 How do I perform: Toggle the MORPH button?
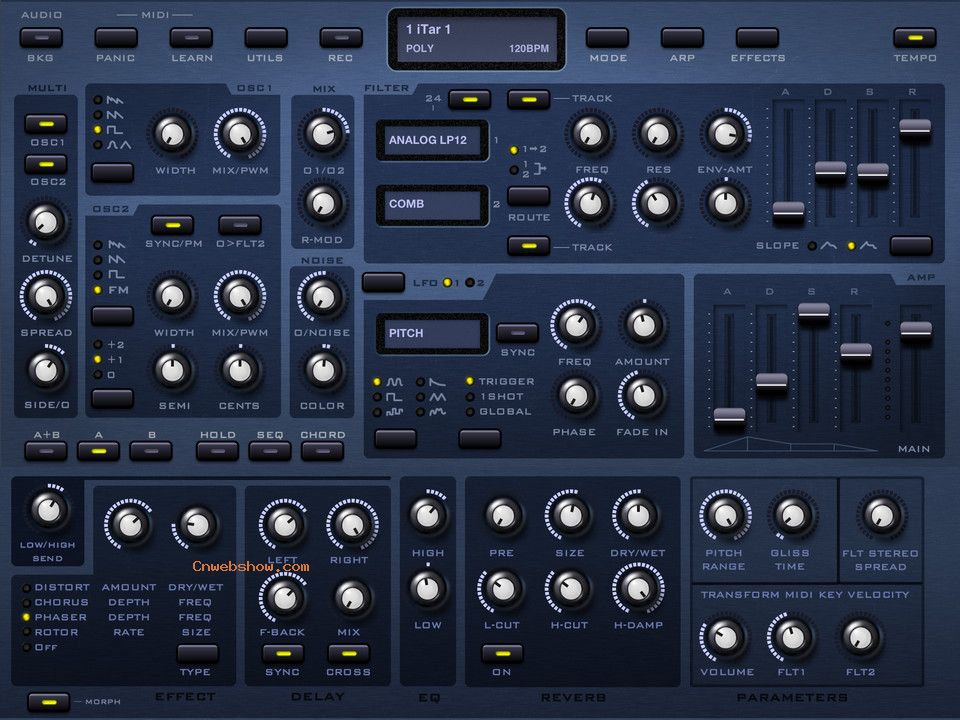(x=48, y=701)
